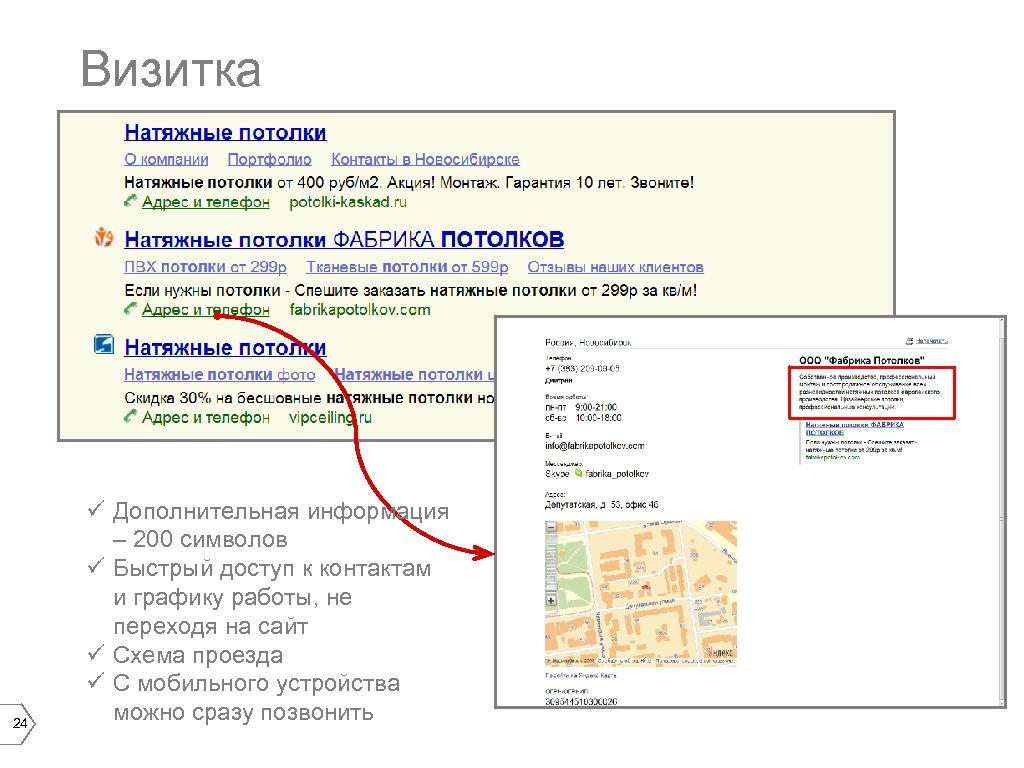Open 'Контакты в Новосибирске' link

click(x=425, y=159)
